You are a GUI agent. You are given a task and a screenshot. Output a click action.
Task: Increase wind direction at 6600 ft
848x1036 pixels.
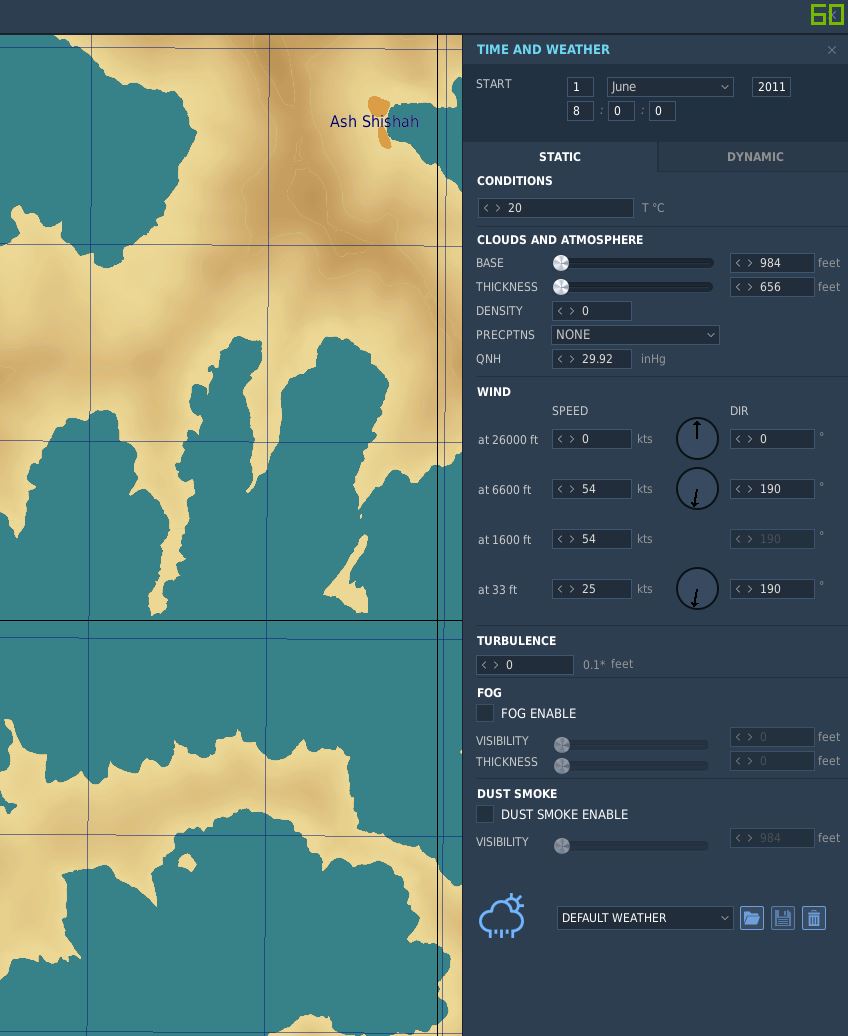pos(750,489)
